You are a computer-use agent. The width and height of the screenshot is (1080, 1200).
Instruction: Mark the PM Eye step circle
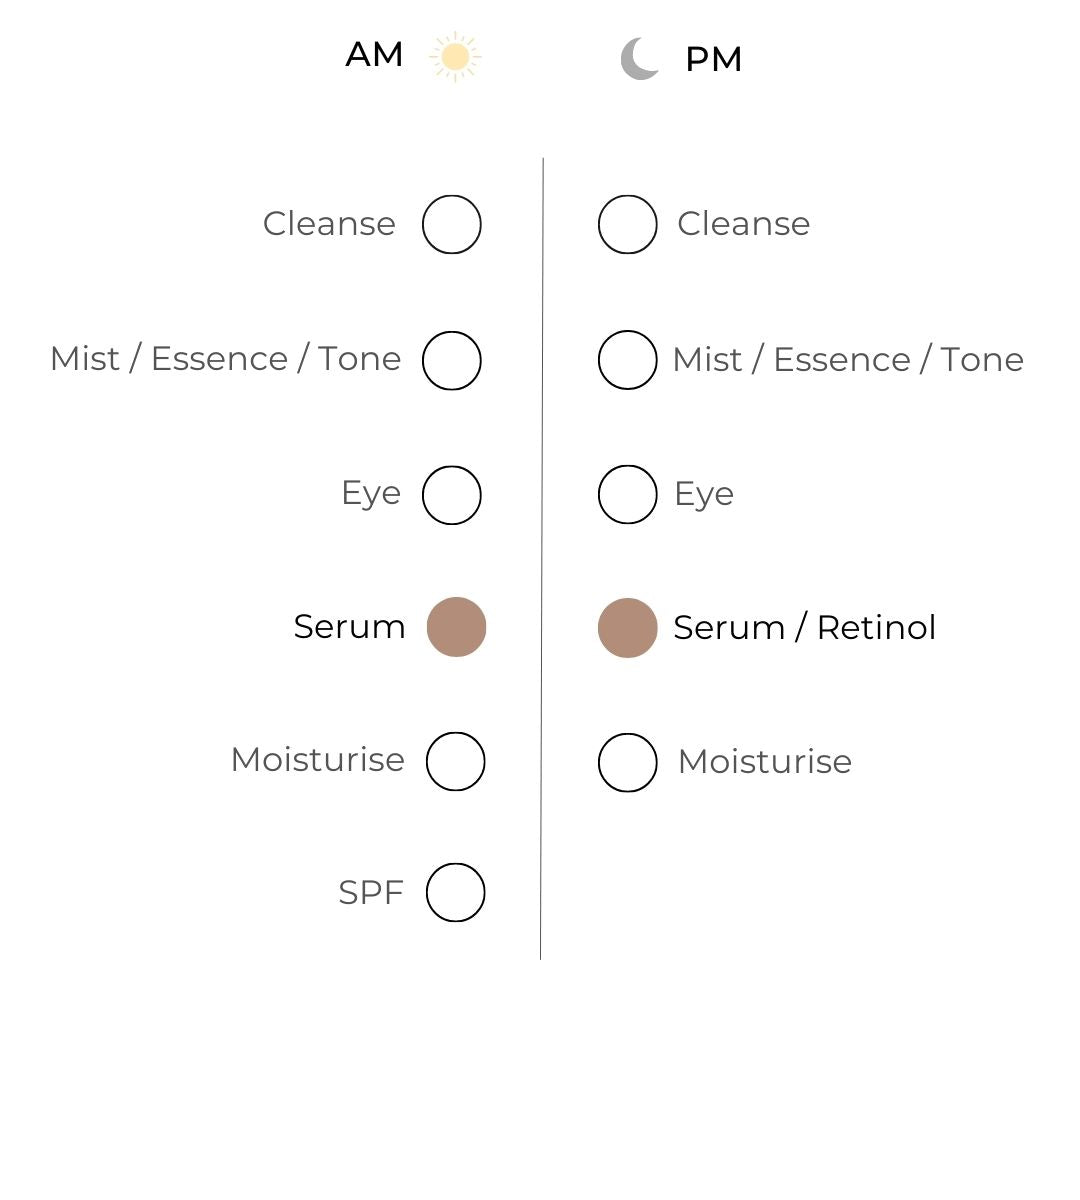628,494
